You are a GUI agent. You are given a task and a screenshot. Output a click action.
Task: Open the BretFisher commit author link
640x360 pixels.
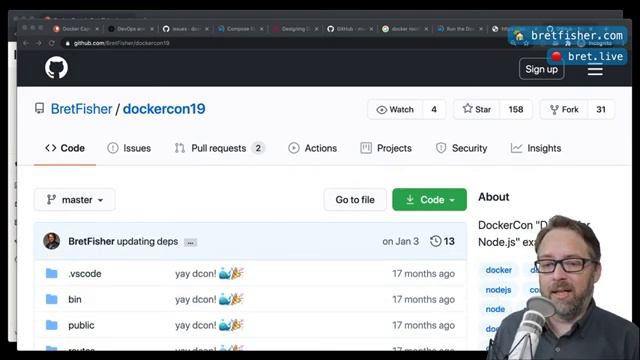tap(91, 241)
